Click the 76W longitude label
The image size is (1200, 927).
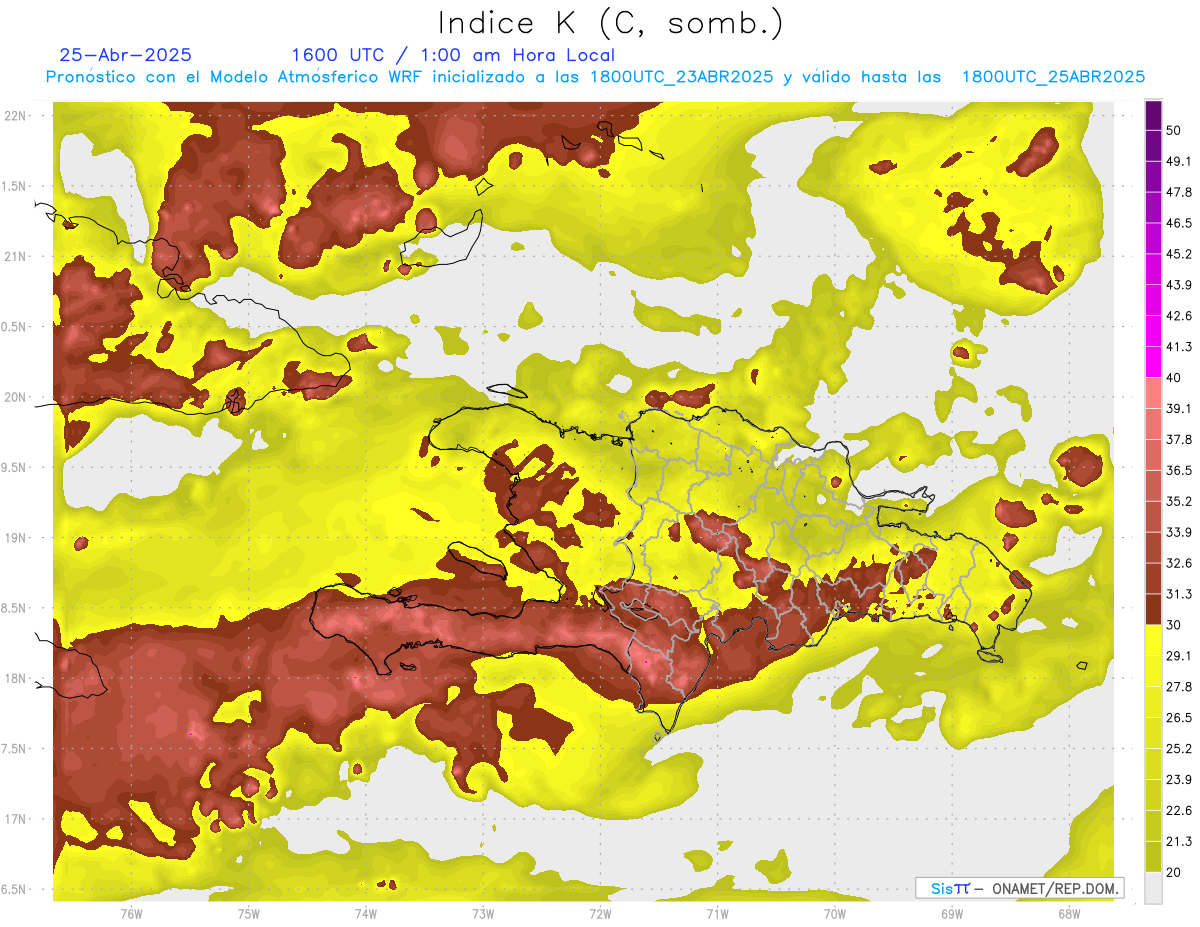pos(131,914)
